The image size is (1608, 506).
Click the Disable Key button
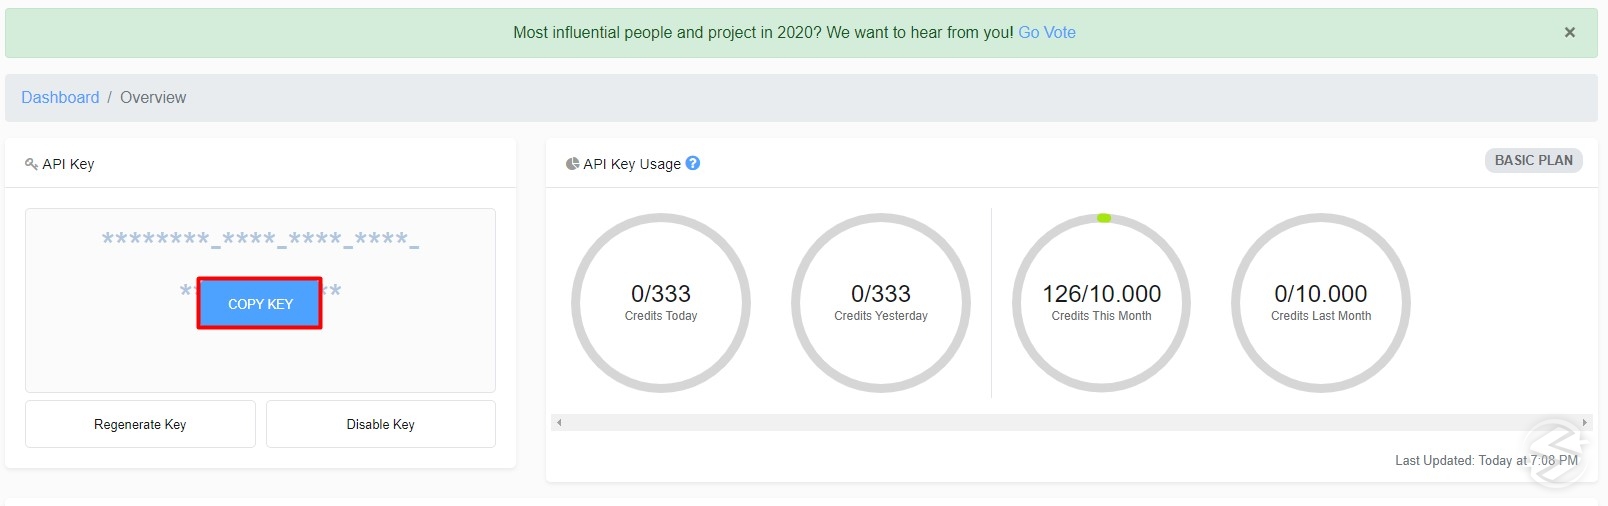380,424
